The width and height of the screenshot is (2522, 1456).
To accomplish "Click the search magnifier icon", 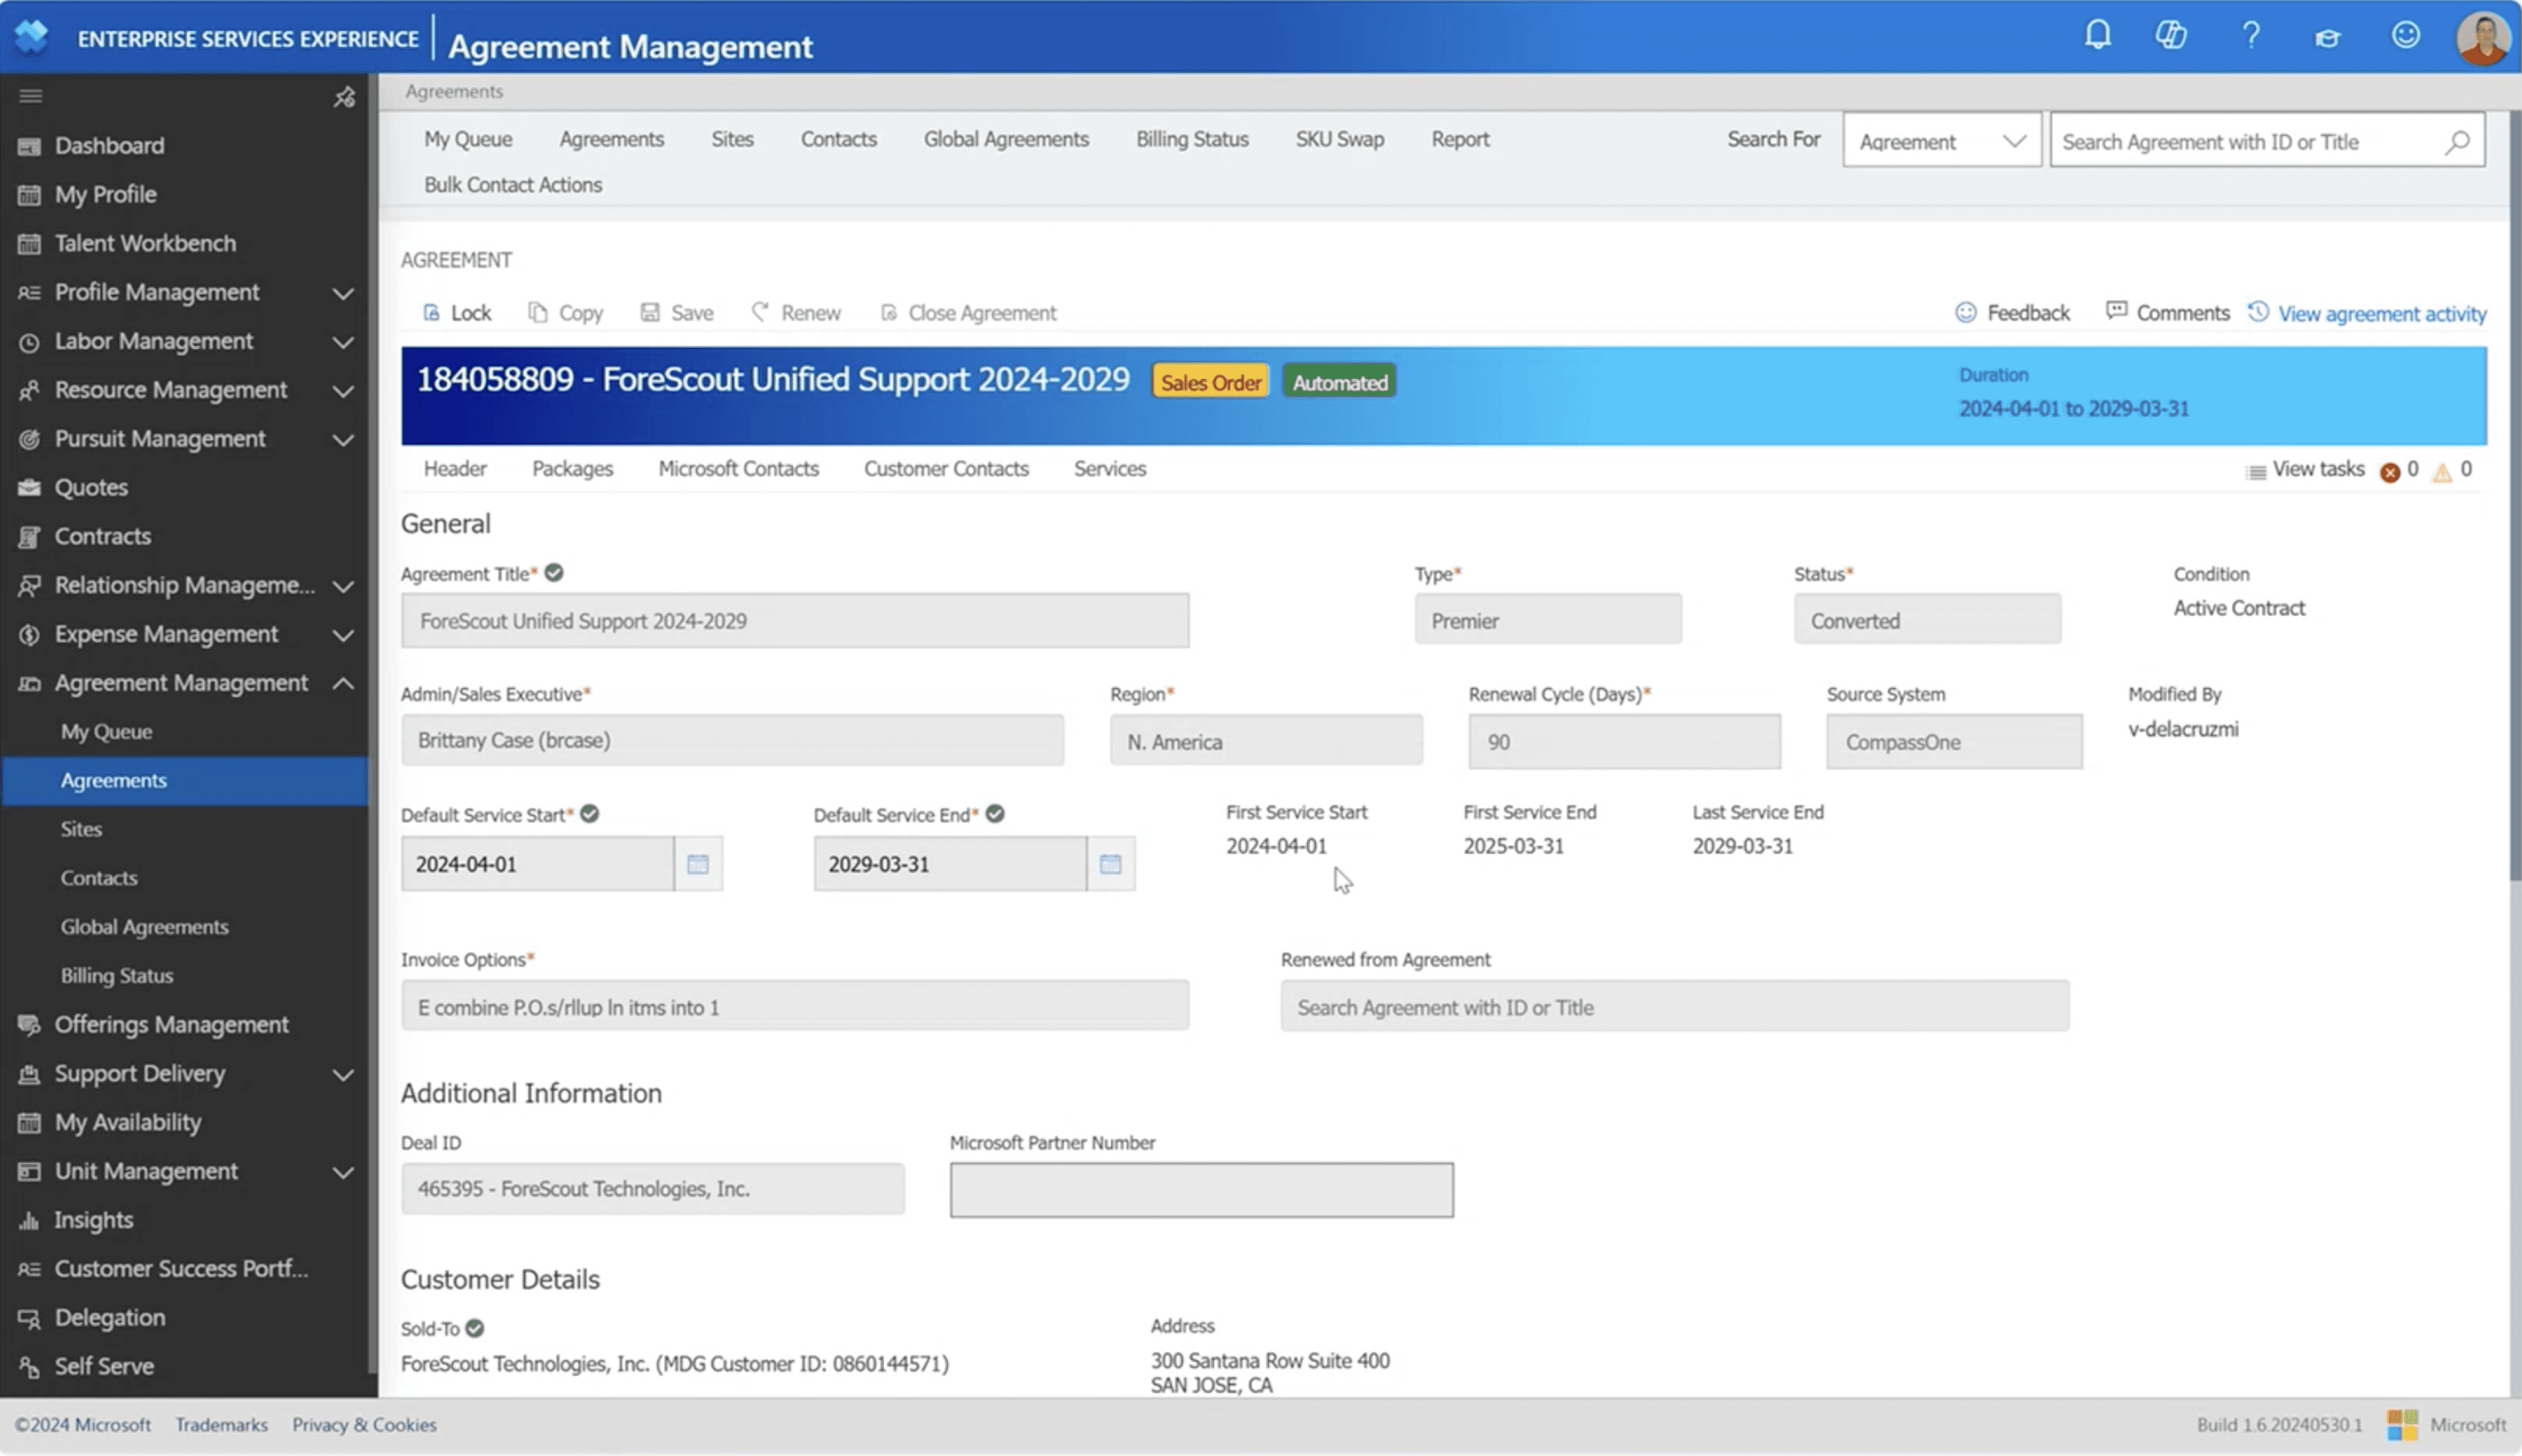I will click(x=2457, y=142).
